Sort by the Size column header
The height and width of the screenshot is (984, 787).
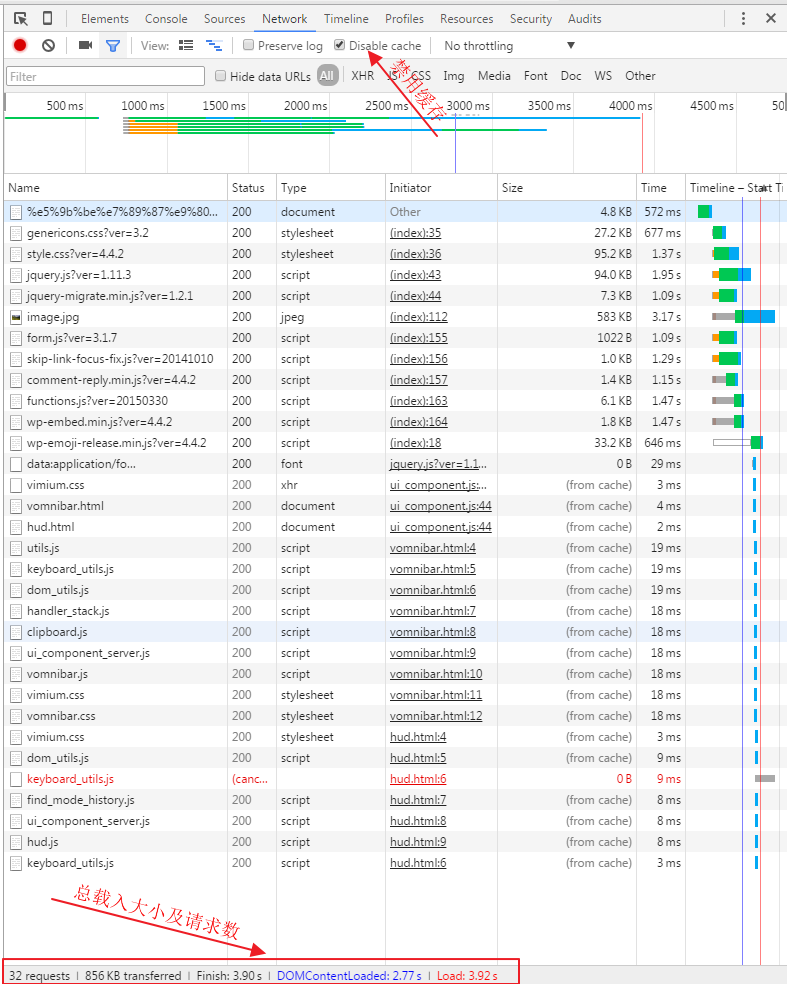point(567,188)
